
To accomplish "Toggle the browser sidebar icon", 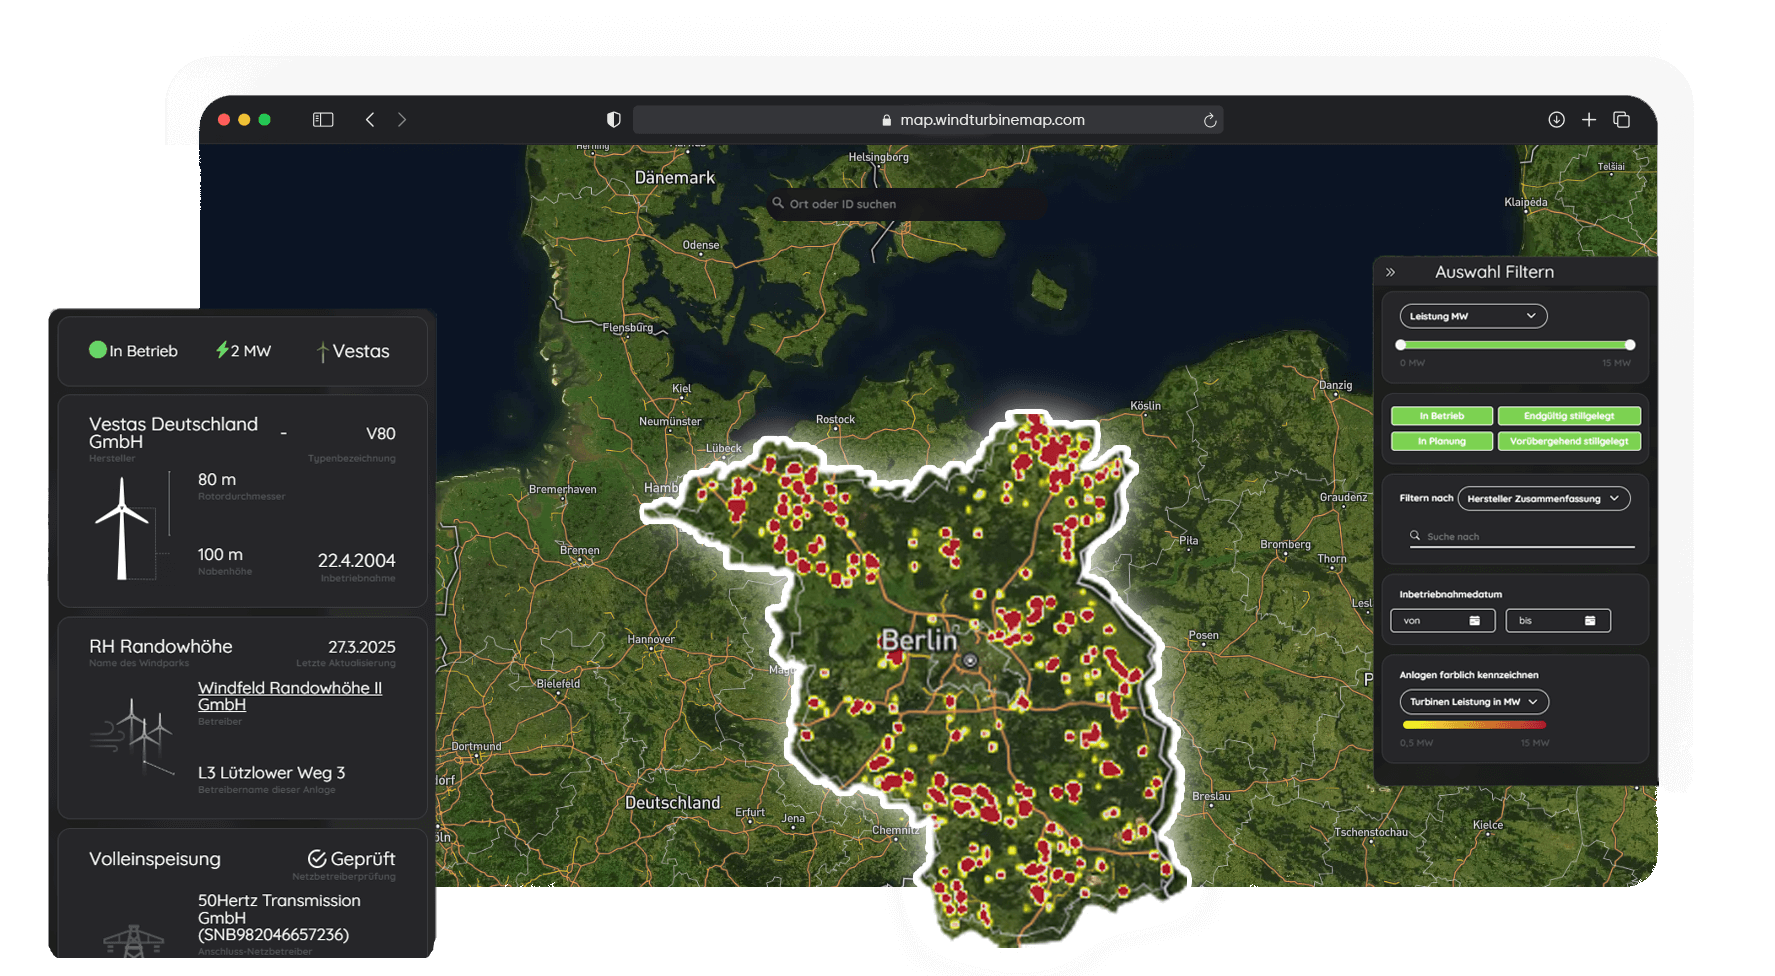I will point(322,120).
